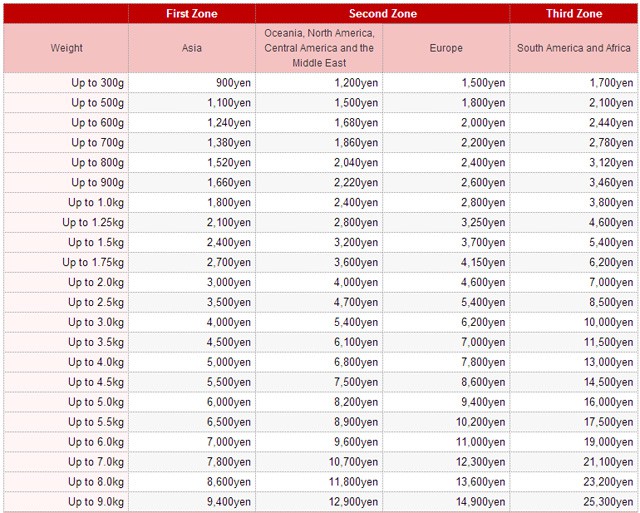Select the Weight header cell
The width and height of the screenshot is (640, 513).
pyautogui.click(x=66, y=48)
